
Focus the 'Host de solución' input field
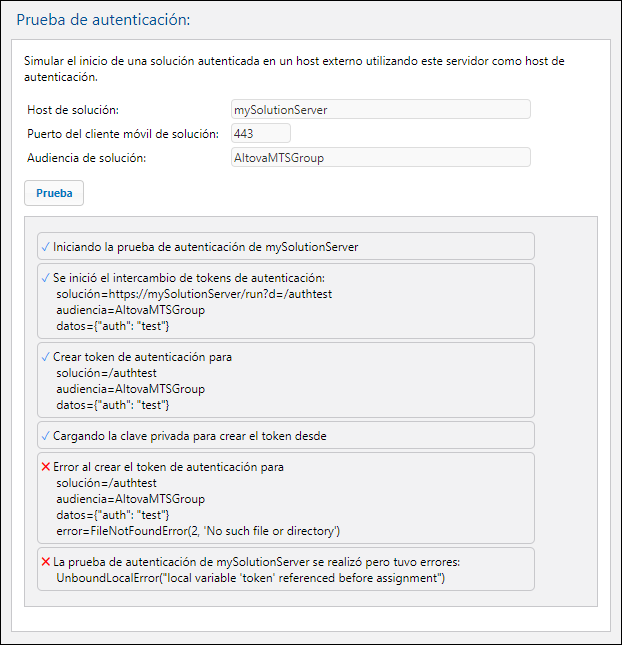click(380, 109)
